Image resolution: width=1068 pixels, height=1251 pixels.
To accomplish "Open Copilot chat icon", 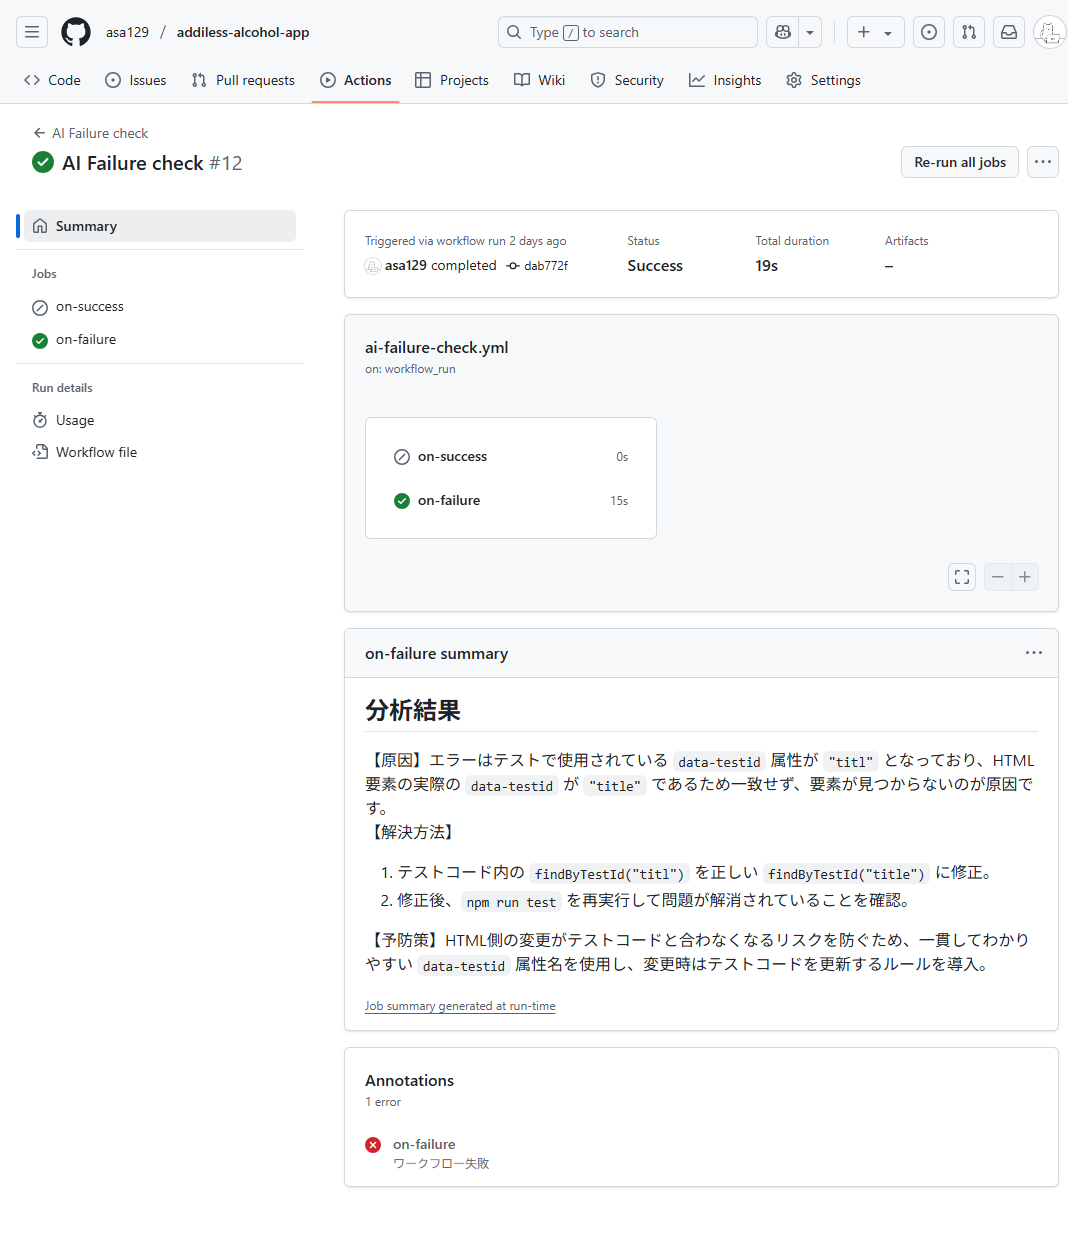I will [782, 32].
